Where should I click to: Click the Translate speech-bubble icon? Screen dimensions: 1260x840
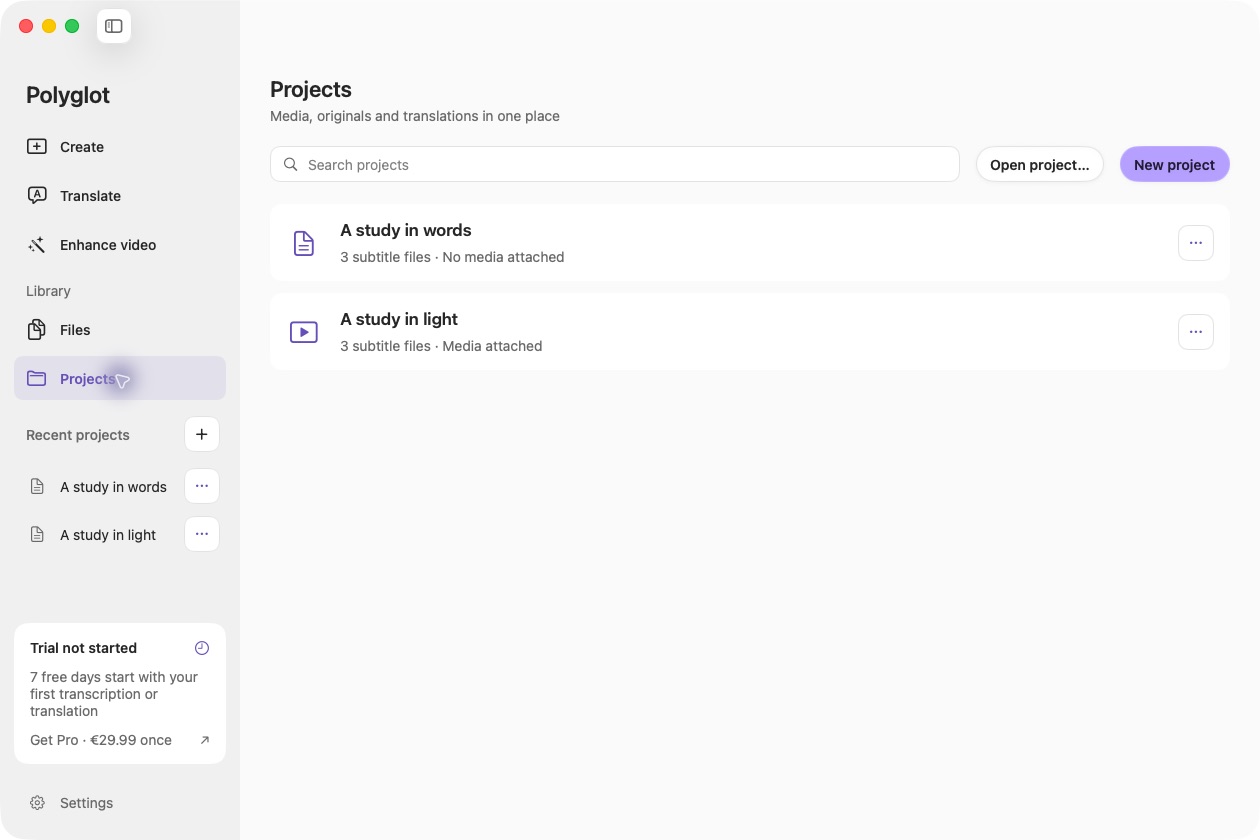(37, 196)
